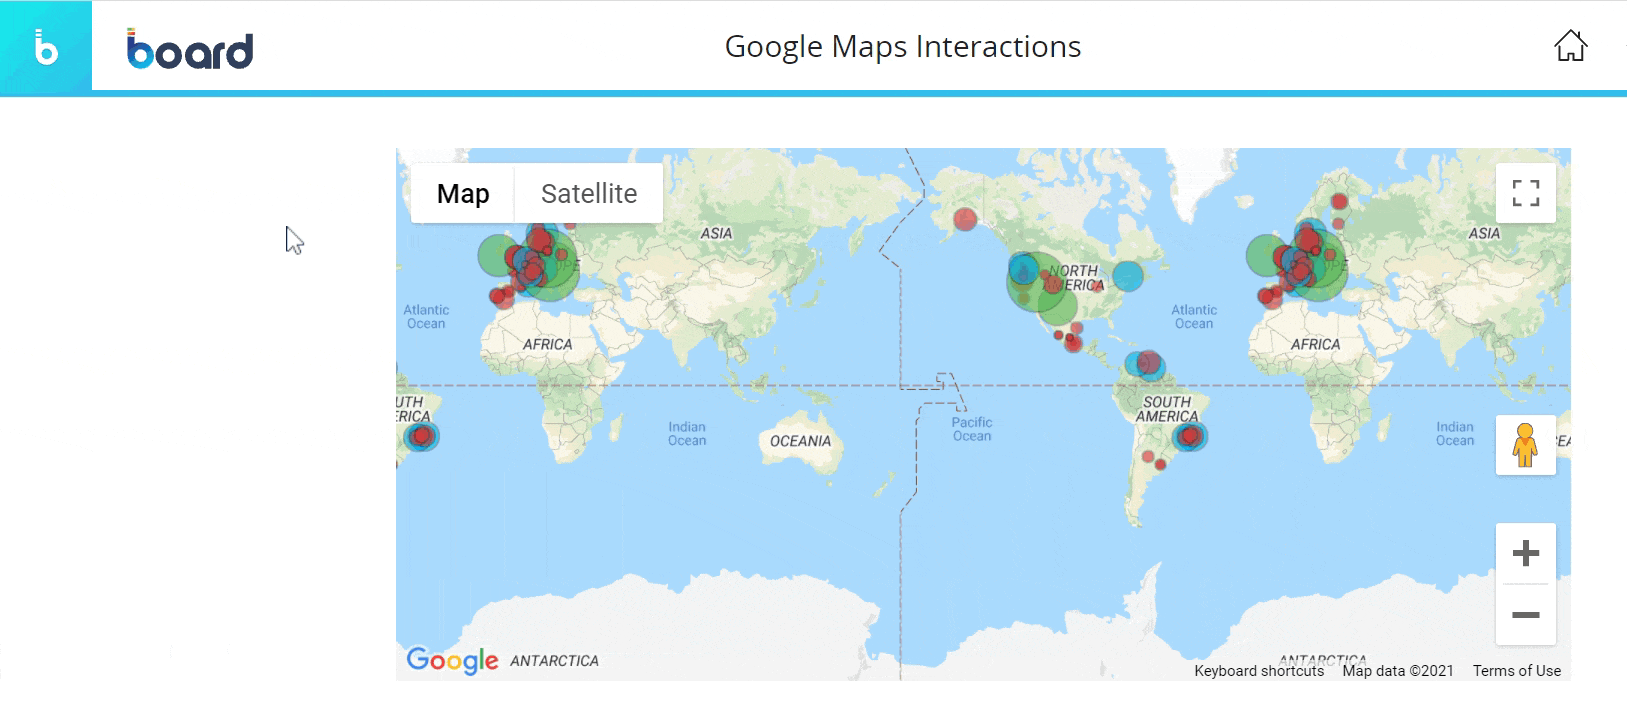Switch to the Satellite view tab

click(589, 193)
